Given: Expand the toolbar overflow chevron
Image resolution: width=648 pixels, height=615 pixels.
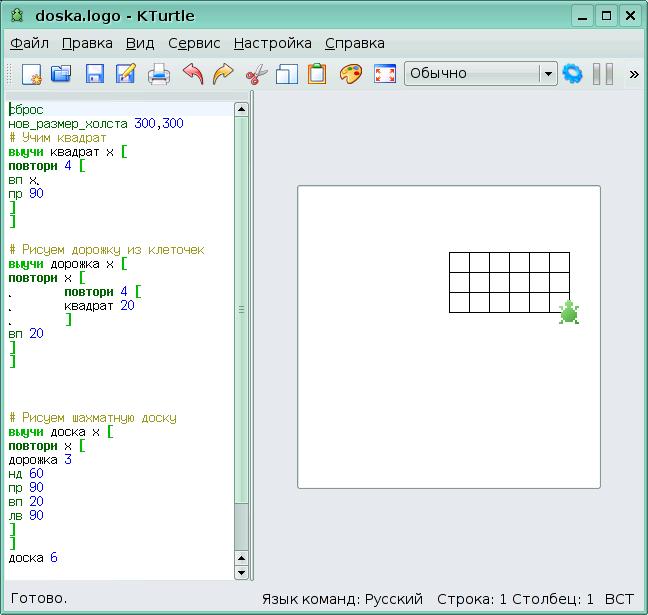Looking at the screenshot, I should click(x=634, y=74).
